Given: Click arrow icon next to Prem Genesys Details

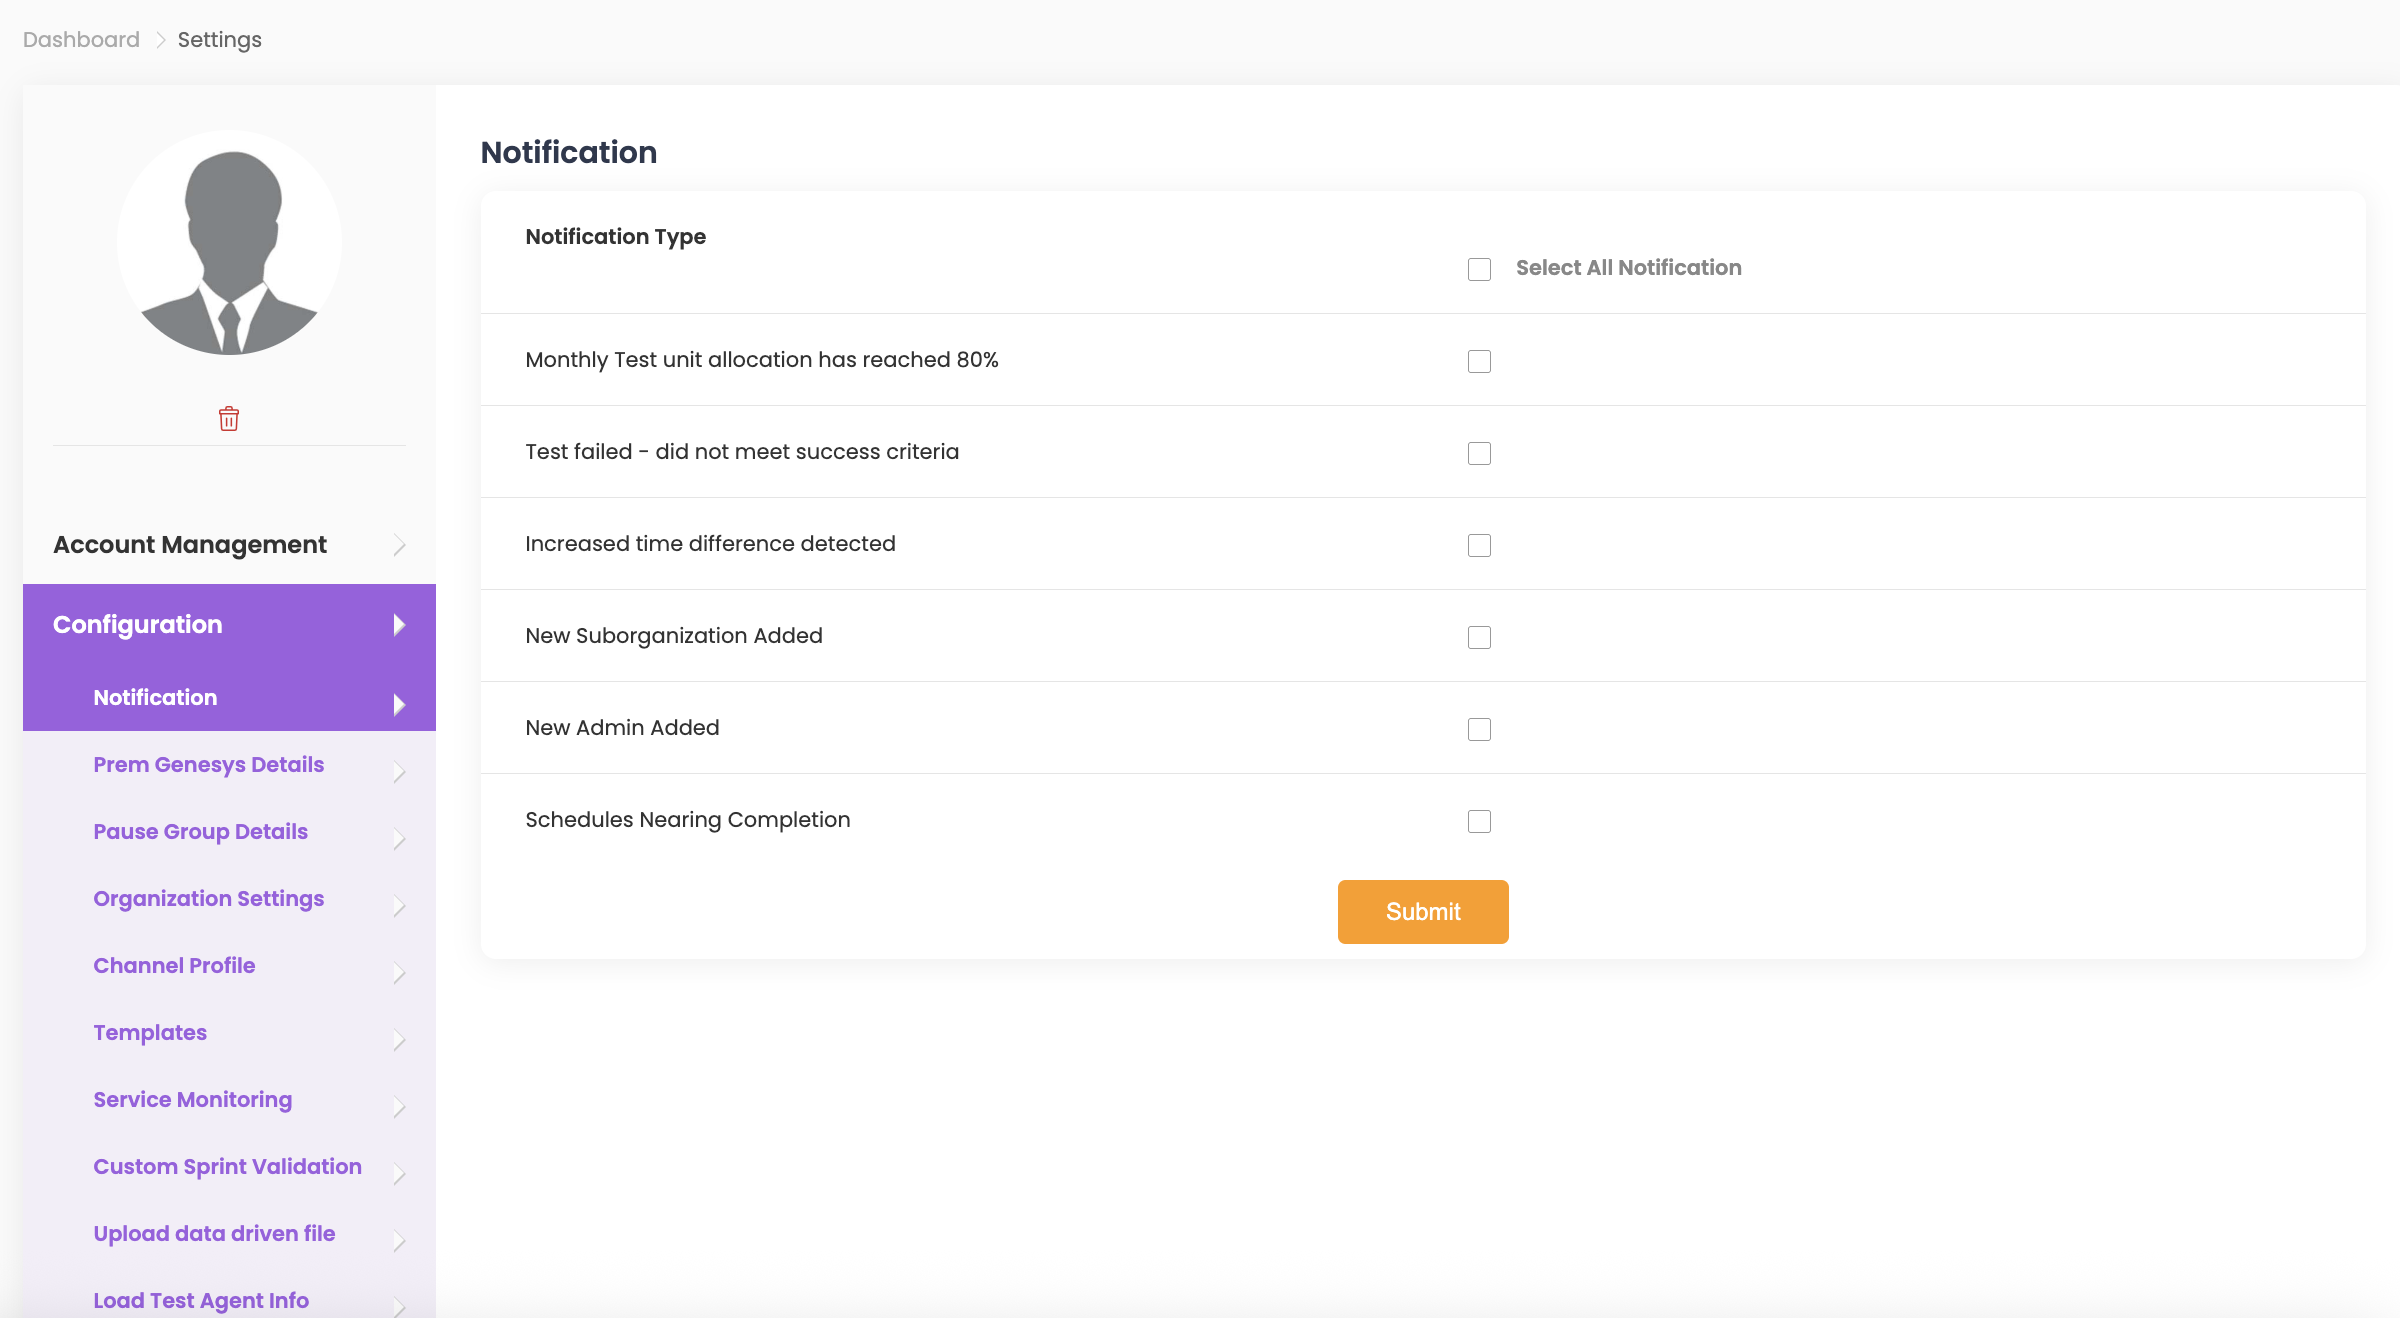Looking at the screenshot, I should tap(399, 771).
